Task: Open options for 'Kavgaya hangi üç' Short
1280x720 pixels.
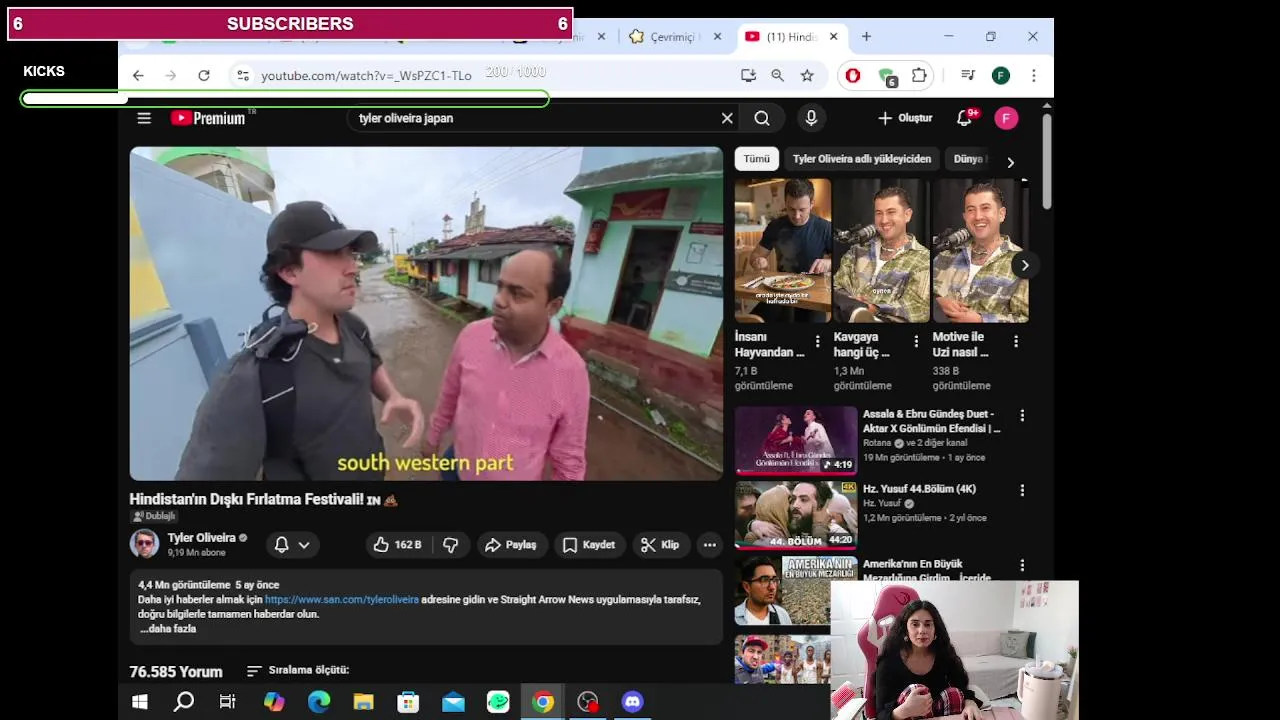Action: [x=916, y=341]
